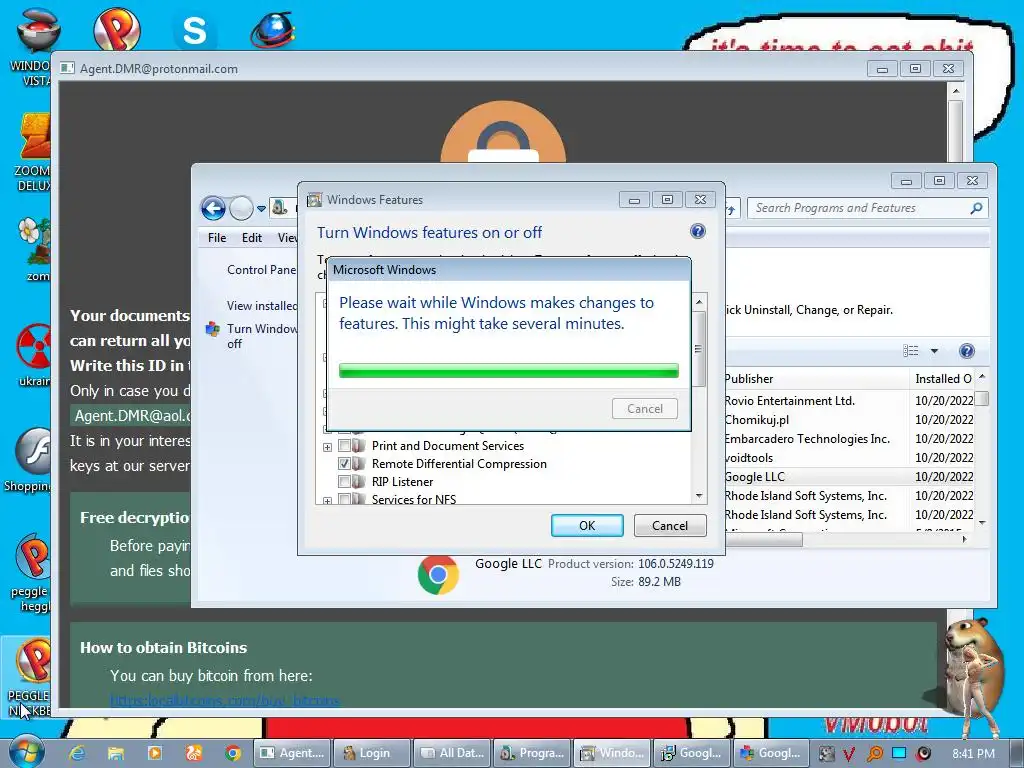Open the Zoom Deluxe desktop icon
Image resolution: width=1024 pixels, height=768 pixels.
point(33,152)
